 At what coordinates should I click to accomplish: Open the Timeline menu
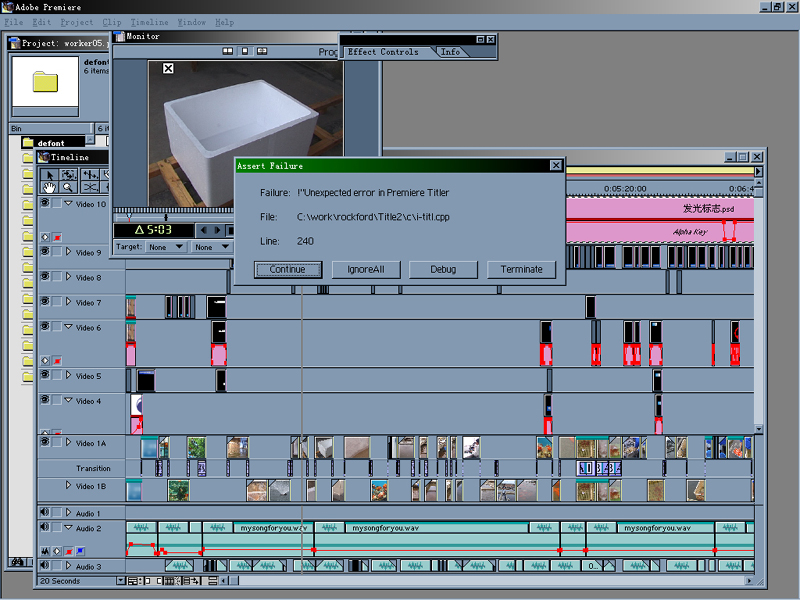click(x=149, y=22)
